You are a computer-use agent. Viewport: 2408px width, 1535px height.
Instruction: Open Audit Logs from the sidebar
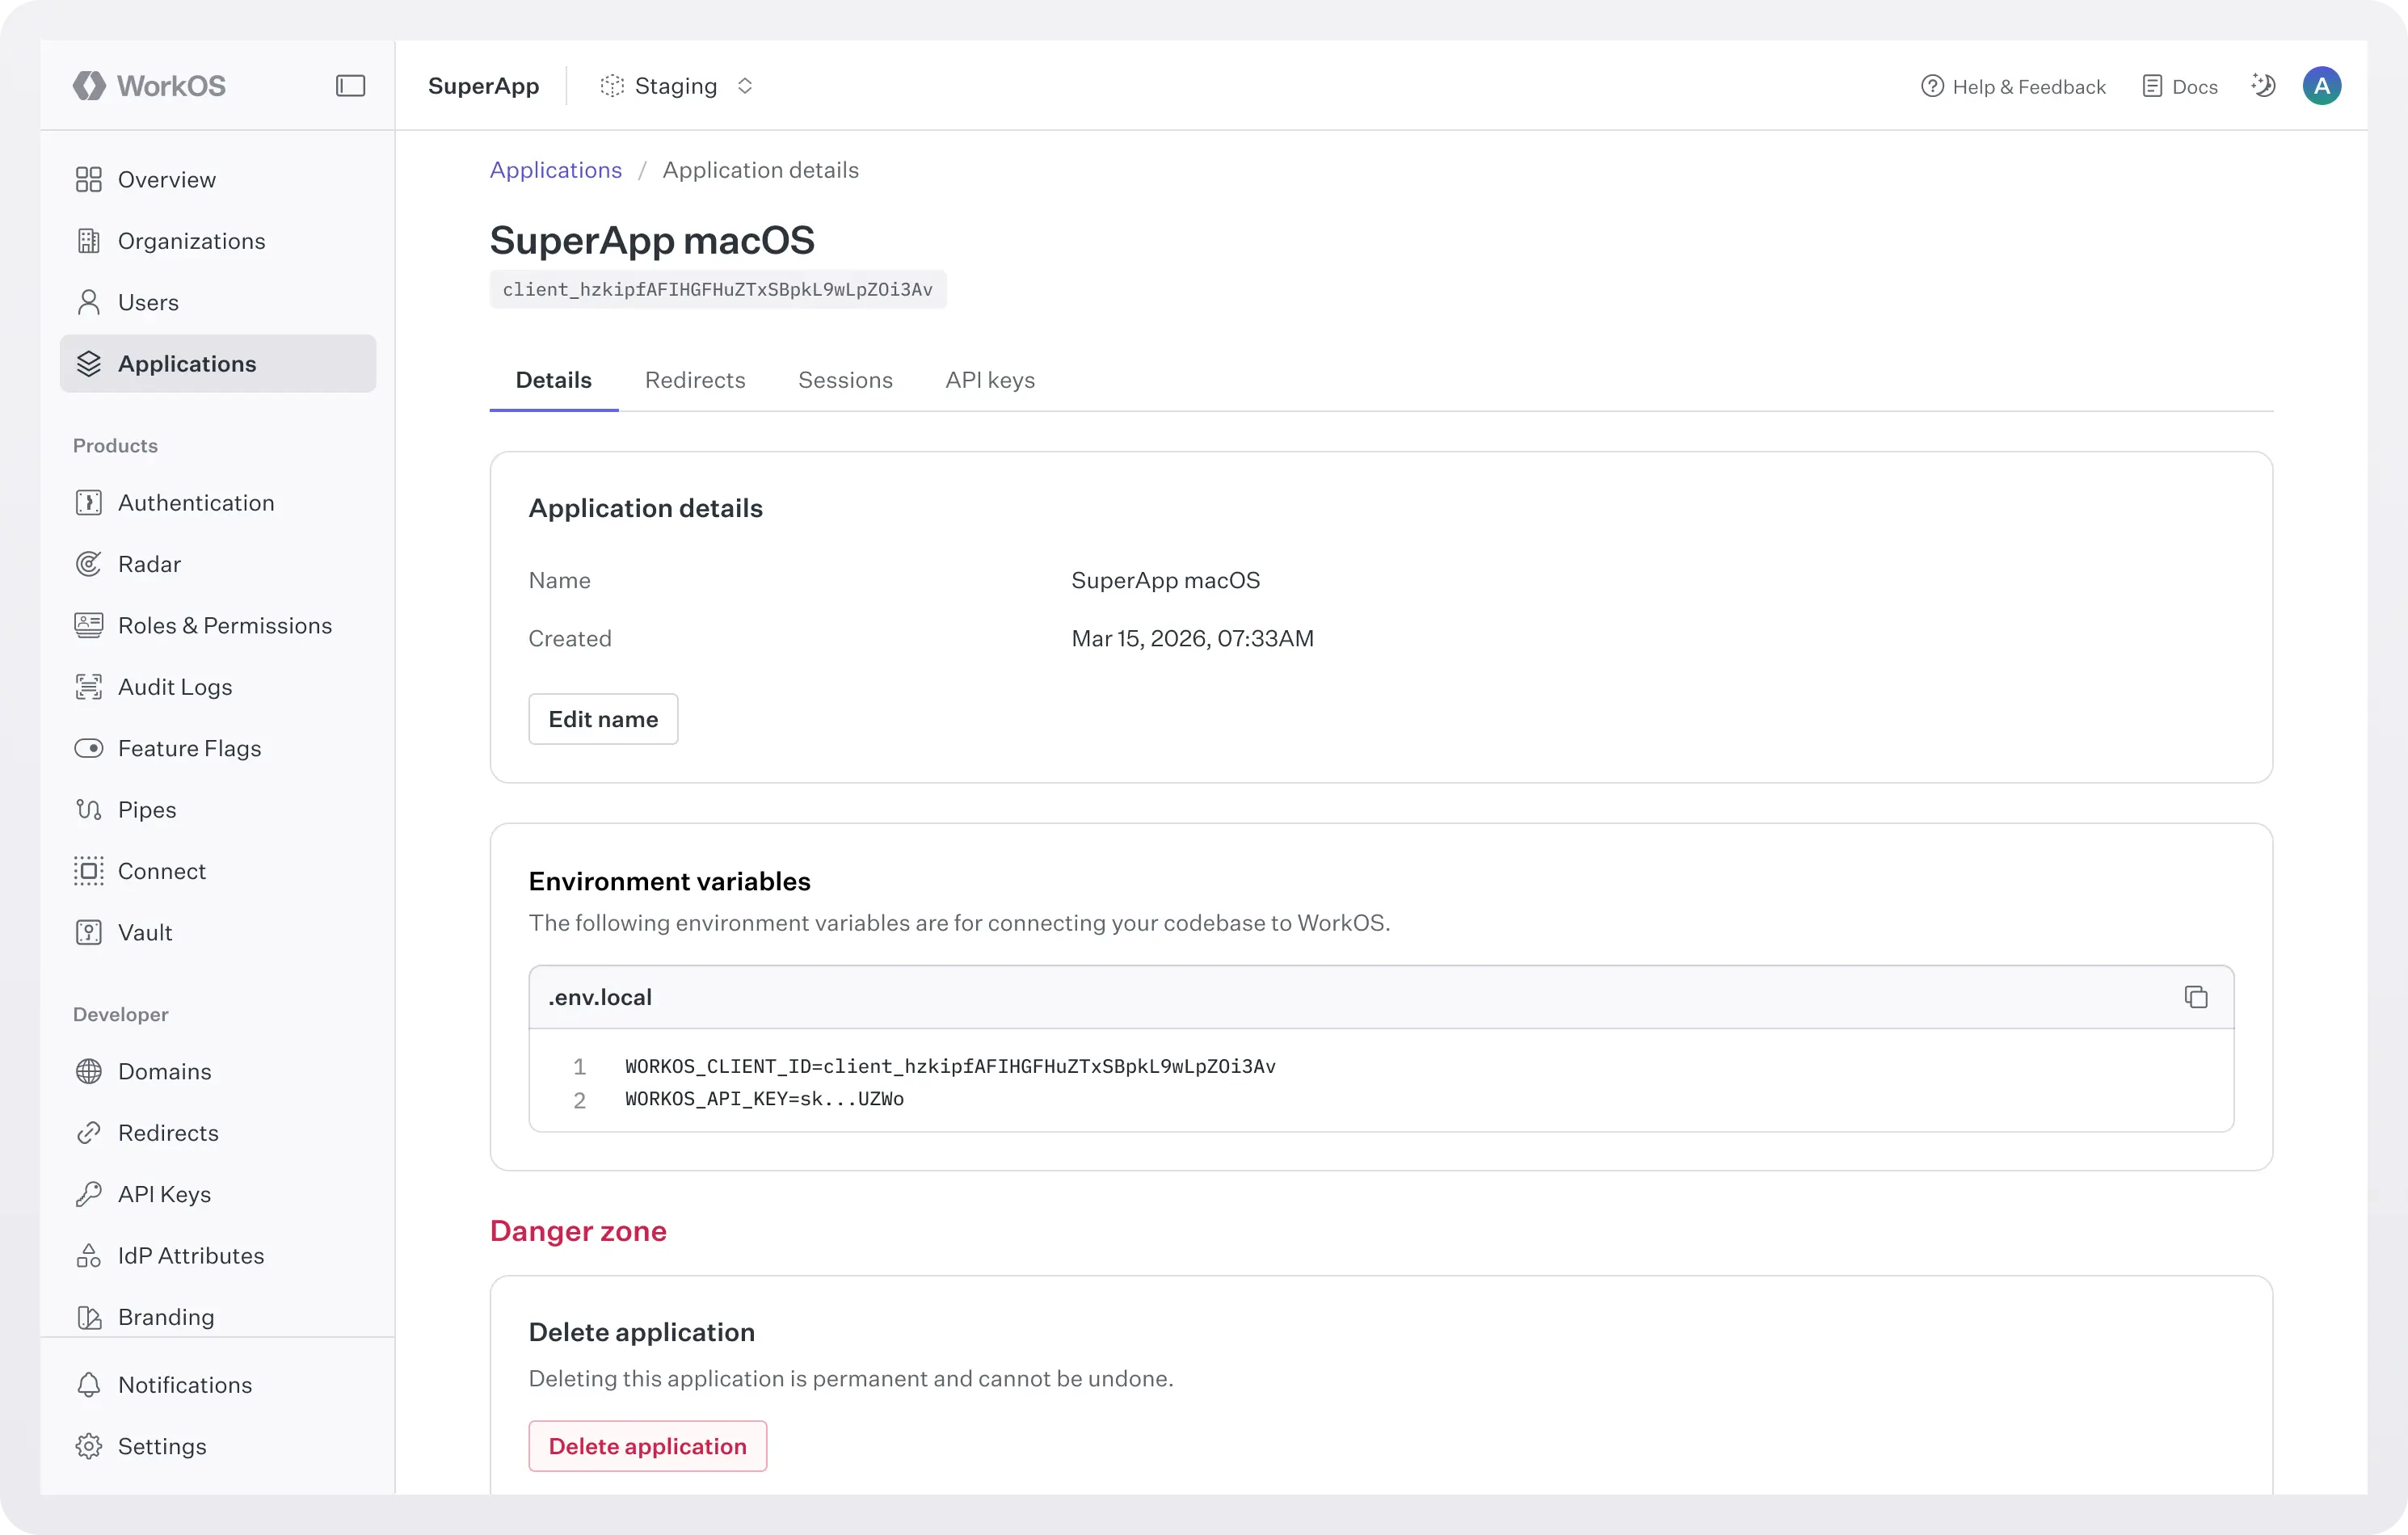pyautogui.click(x=175, y=686)
